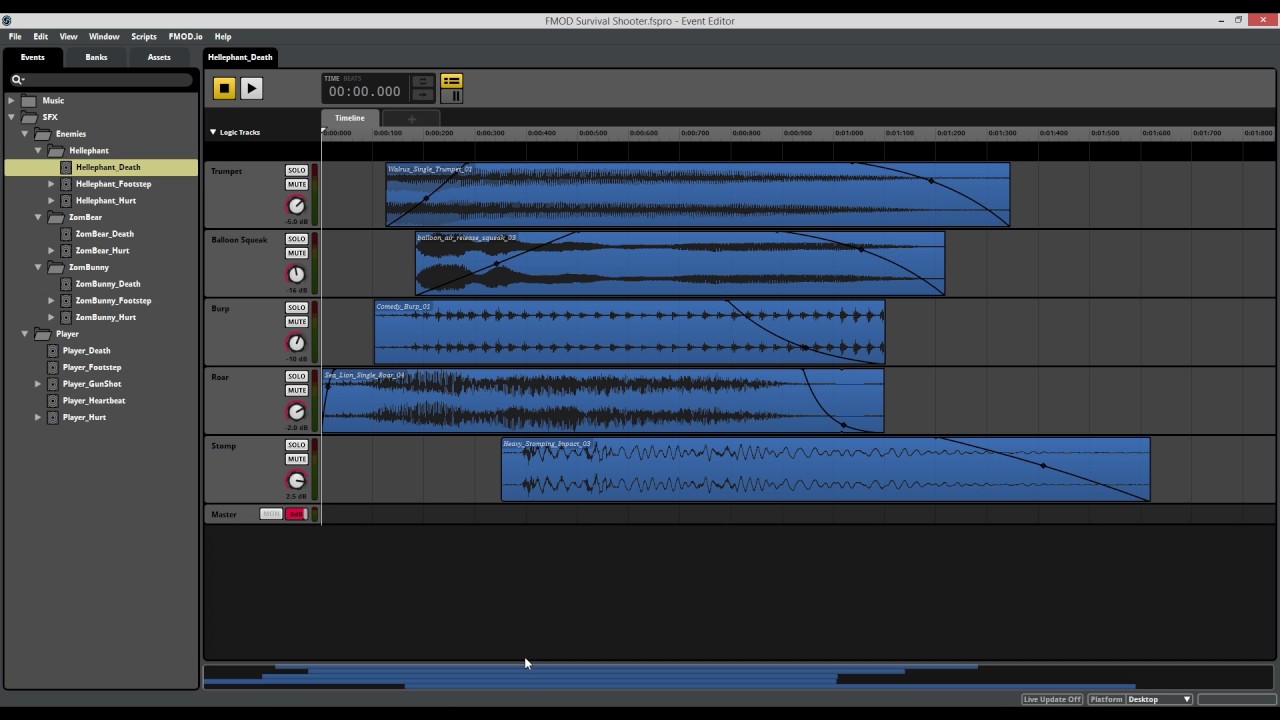The image size is (1280, 720).
Task: Collapse the ZomBear folder arrow
Action: (38, 217)
